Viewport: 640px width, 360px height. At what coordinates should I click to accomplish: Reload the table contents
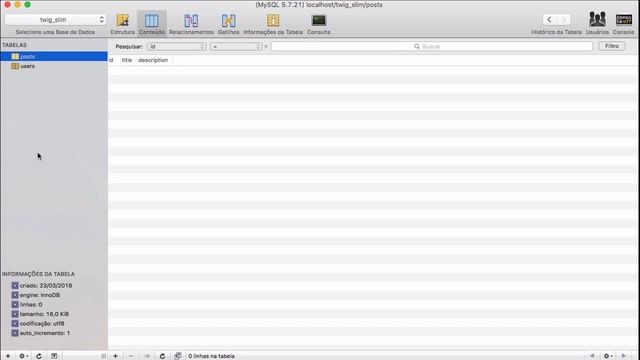(x=162, y=356)
